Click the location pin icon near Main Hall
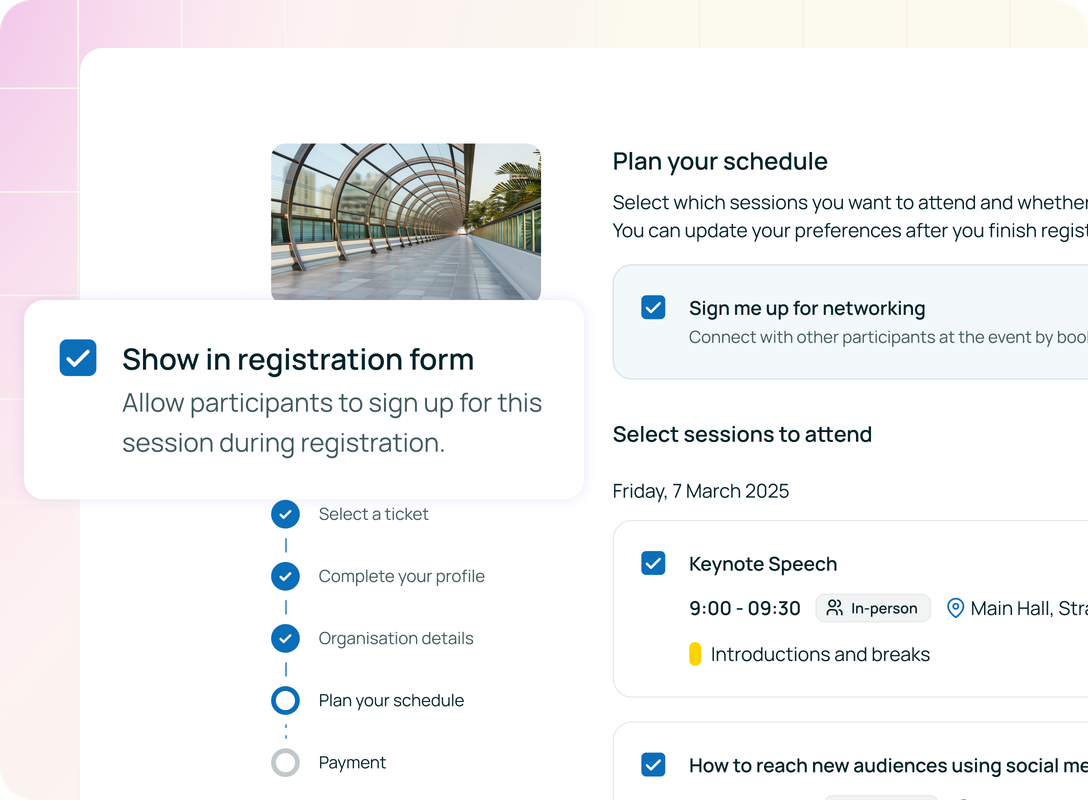Screen dimensions: 1088x800 [x=955, y=608]
